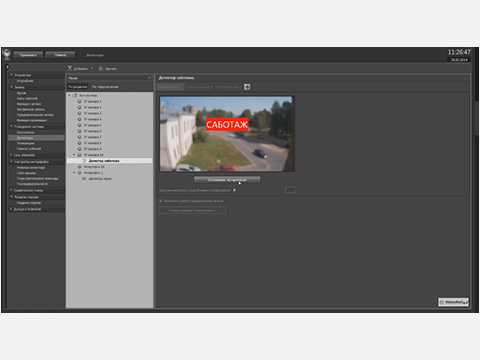Collapse the Поведение системы section header
This screenshot has width=480, height=360.
click(37, 127)
